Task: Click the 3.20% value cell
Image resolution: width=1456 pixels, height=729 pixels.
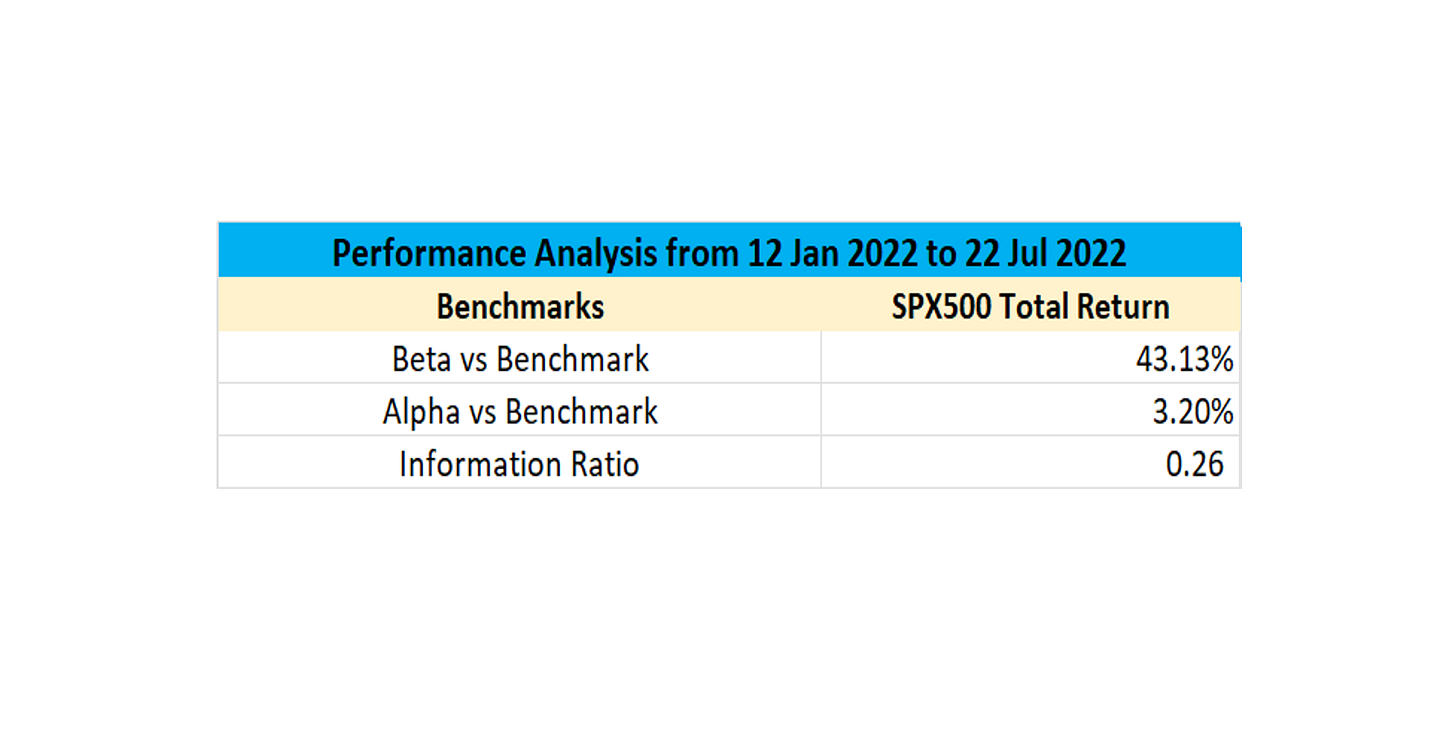Action: [x=1031, y=410]
